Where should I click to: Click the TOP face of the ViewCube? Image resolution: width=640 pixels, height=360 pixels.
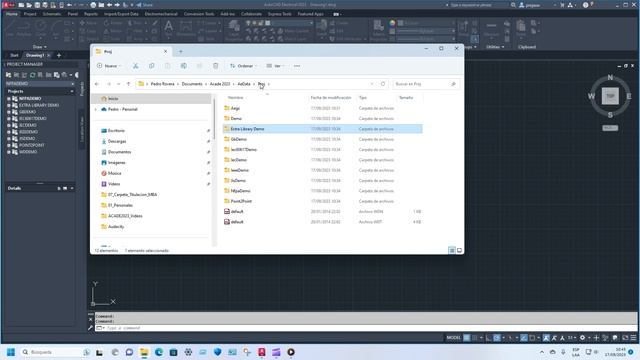[x=610, y=96]
